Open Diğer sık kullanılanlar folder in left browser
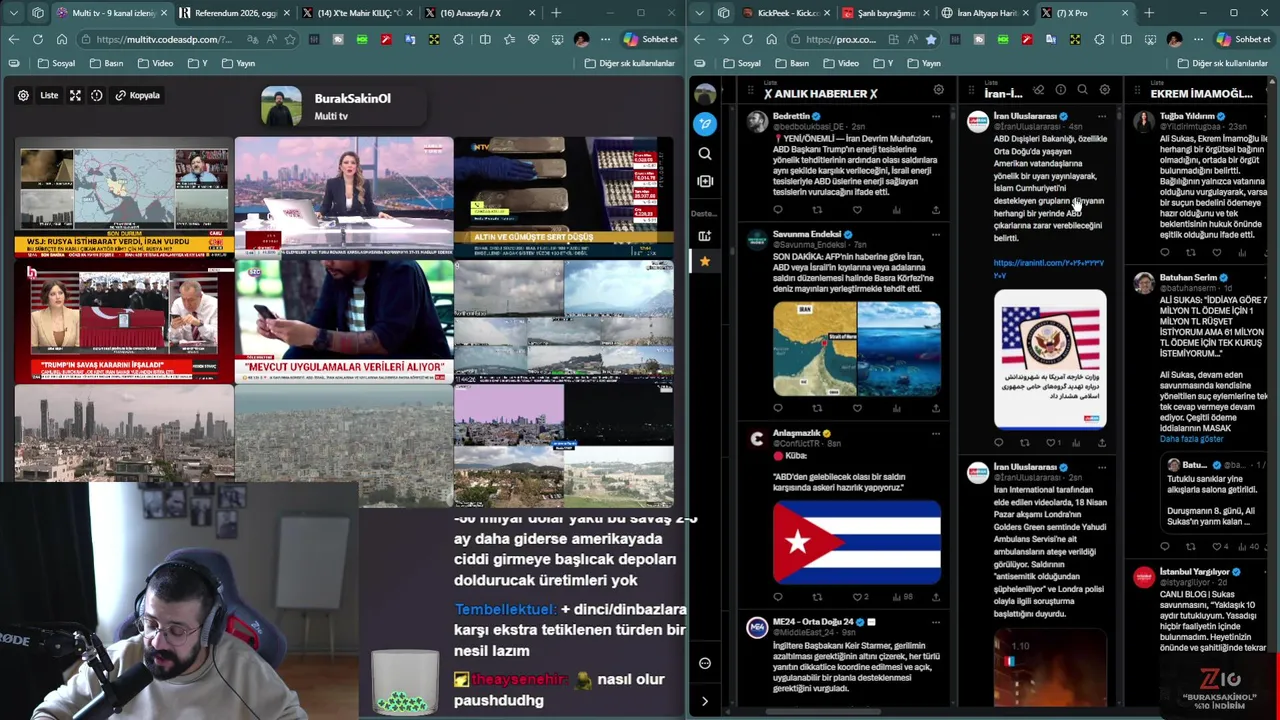 pos(629,63)
